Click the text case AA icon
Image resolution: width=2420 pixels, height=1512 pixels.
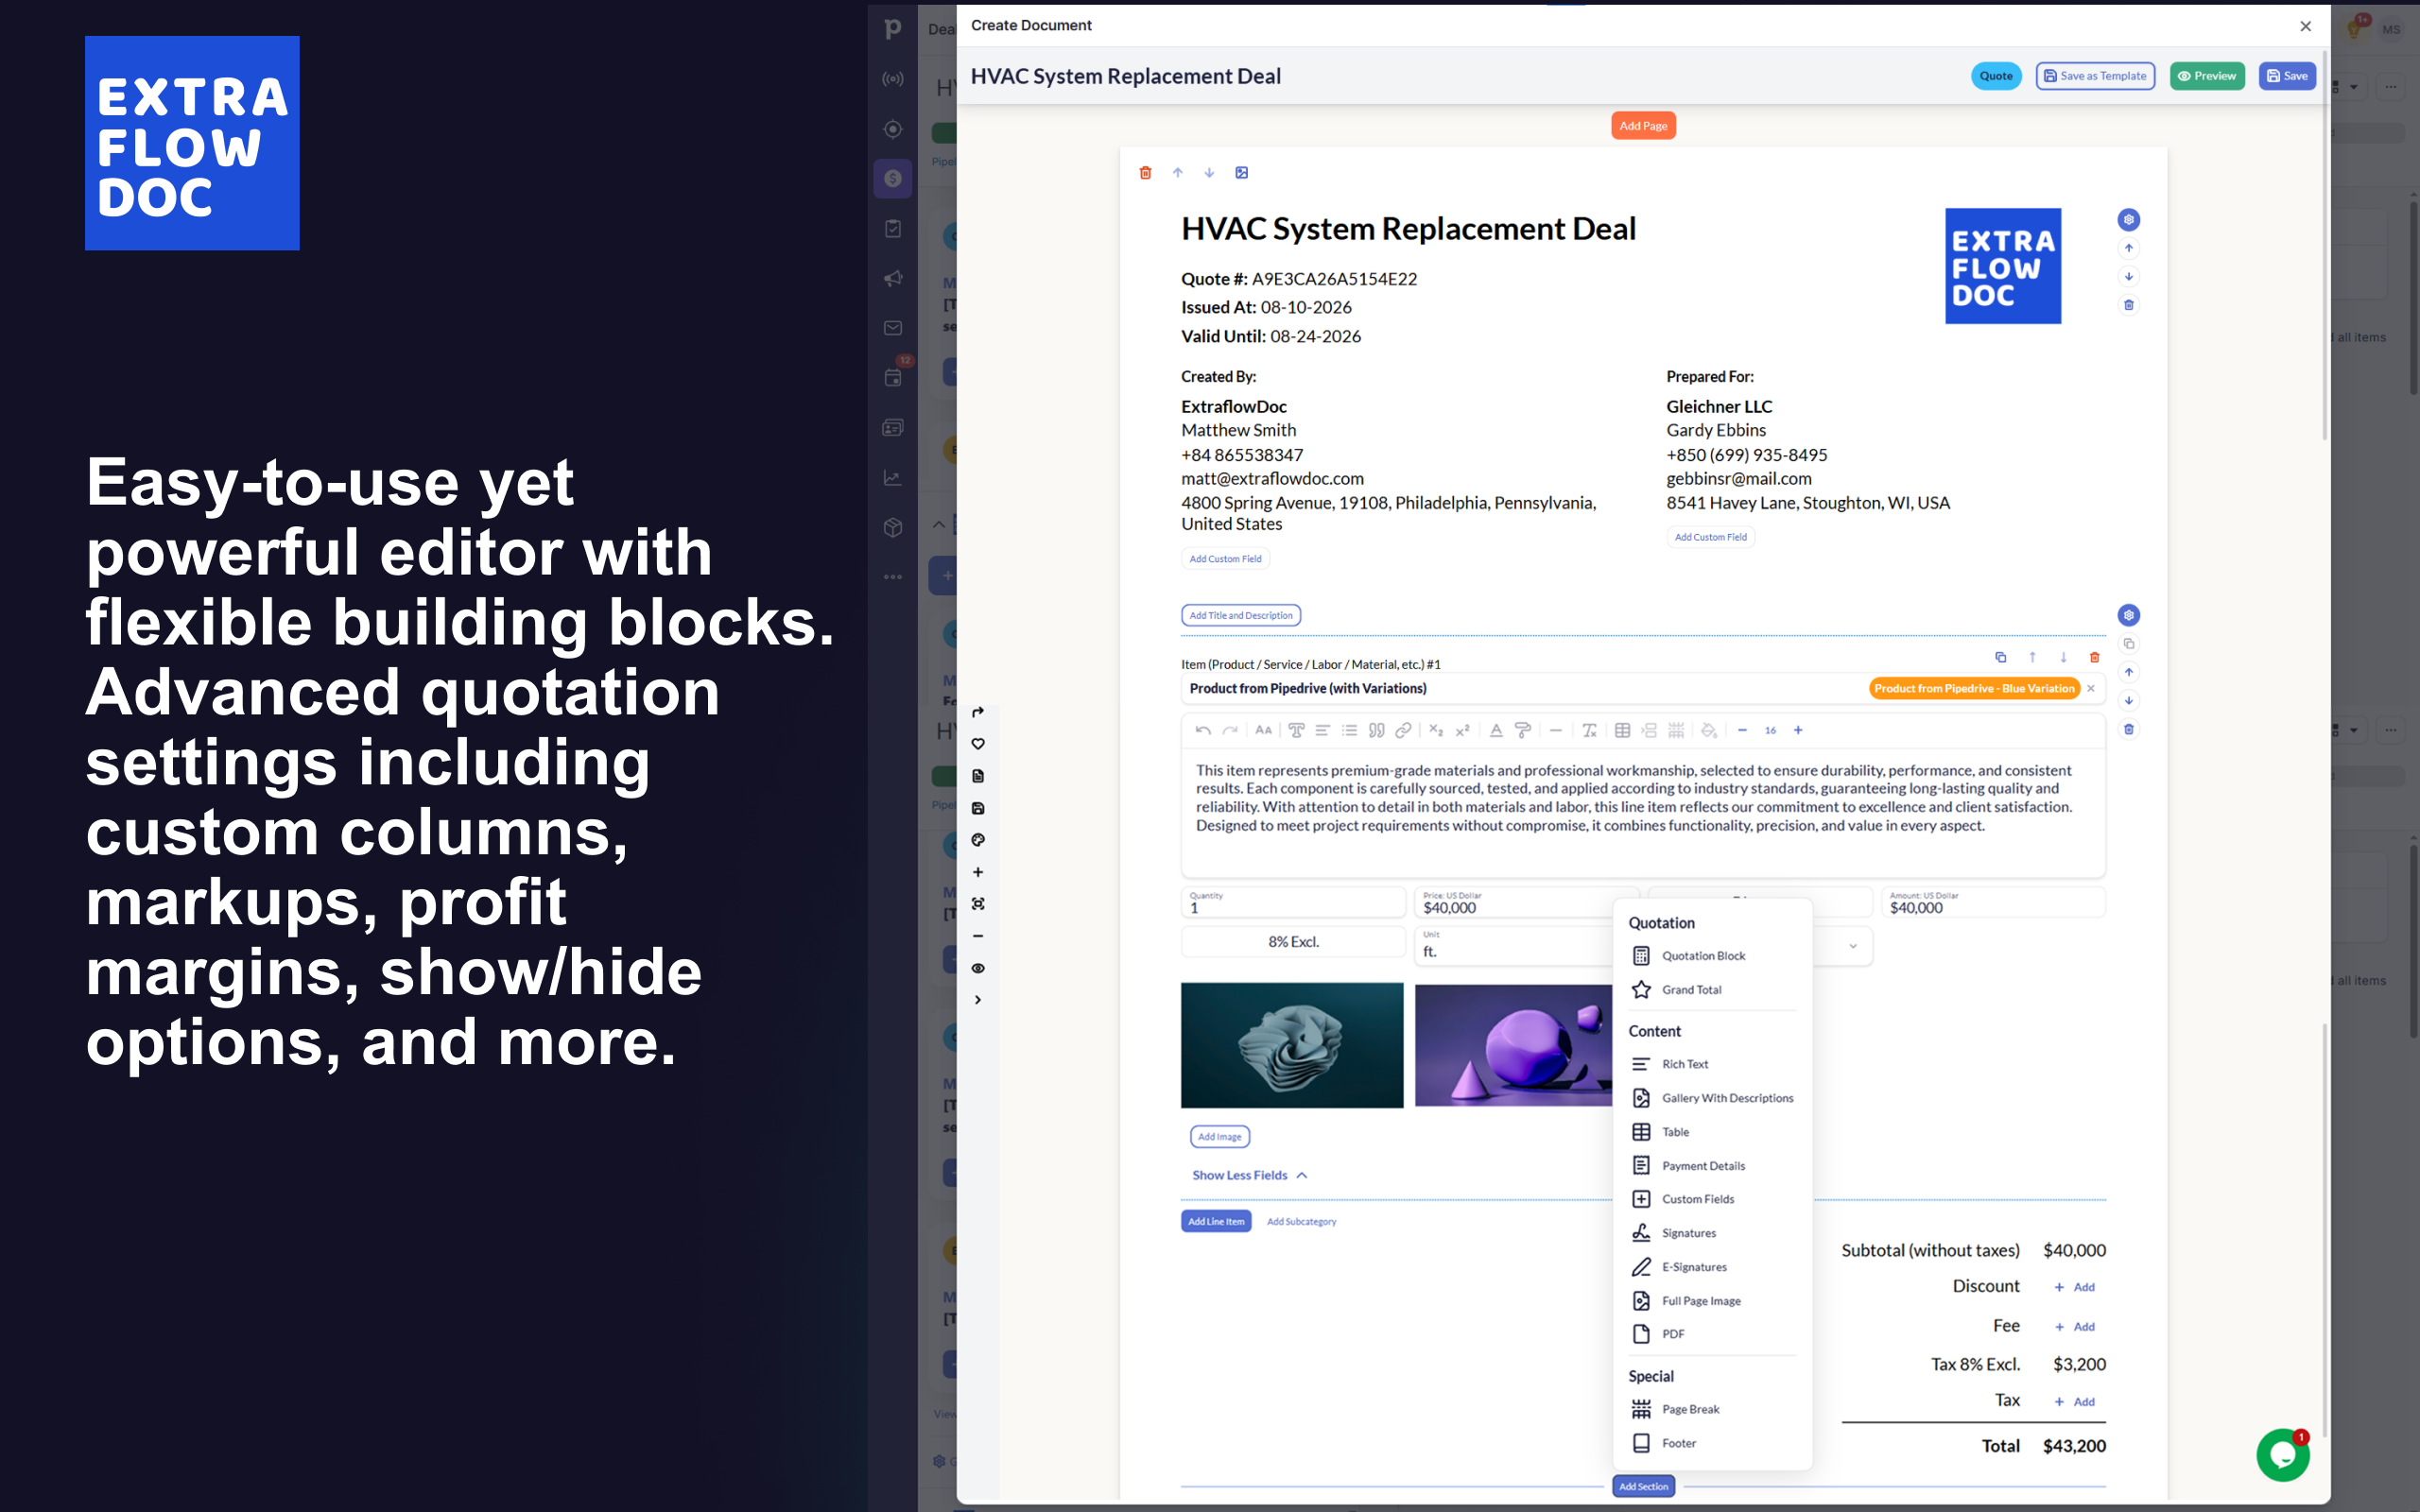[1264, 730]
